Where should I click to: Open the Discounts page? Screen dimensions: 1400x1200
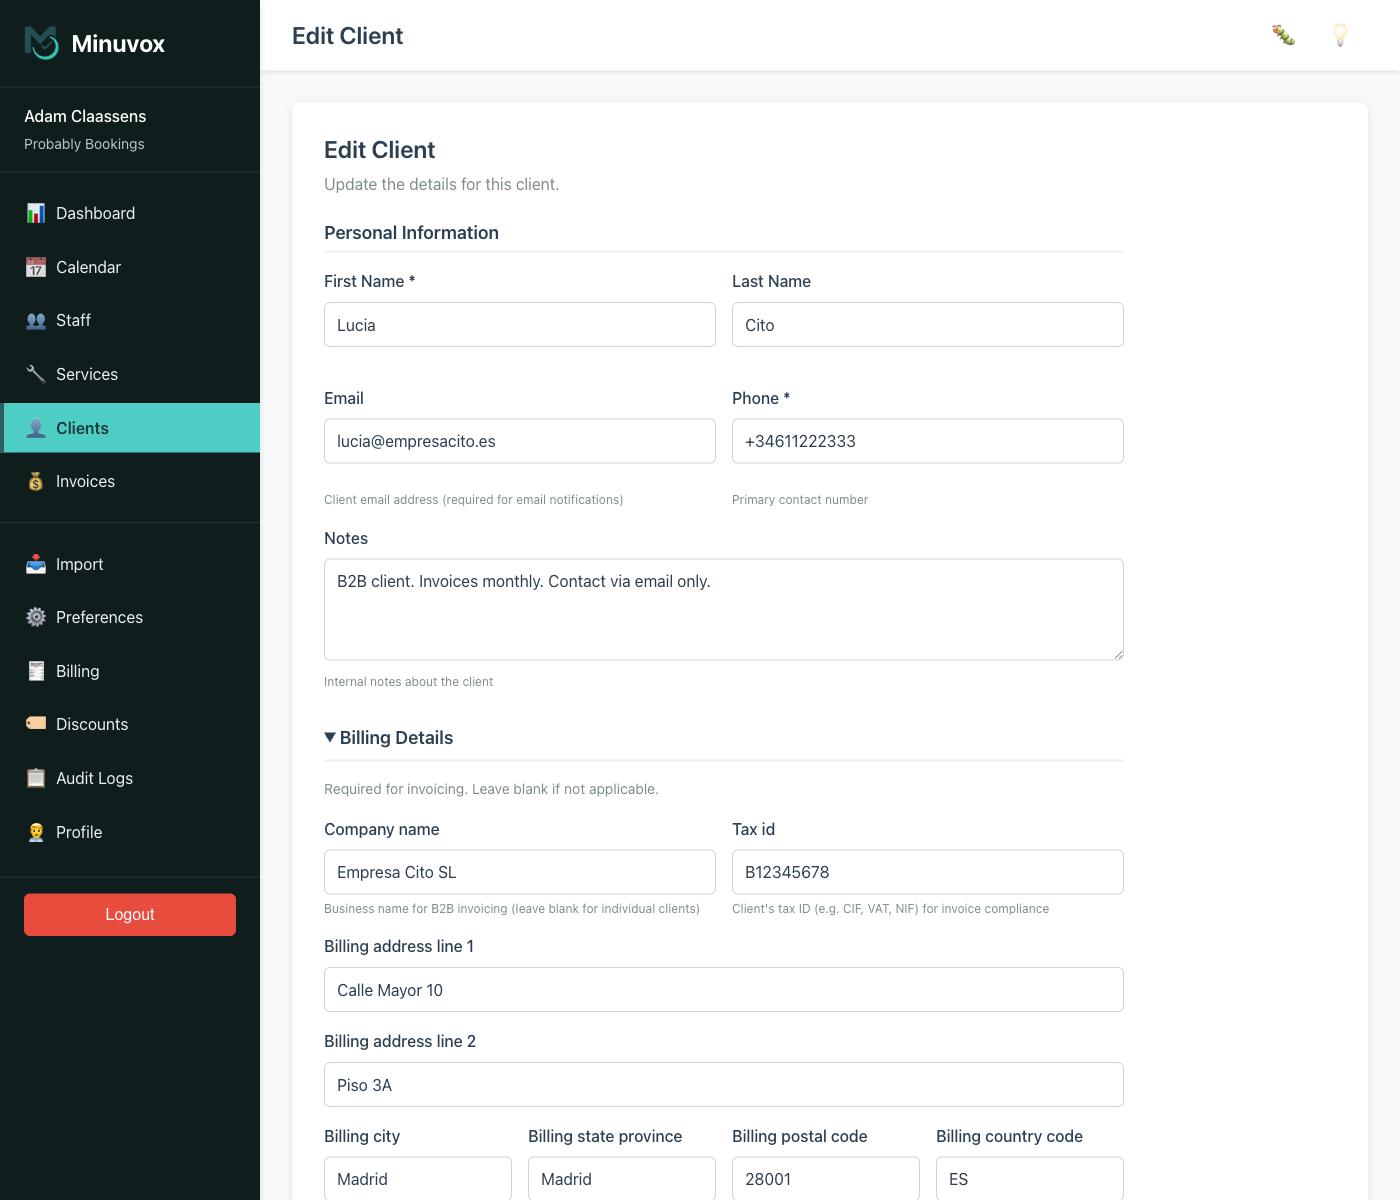point(91,724)
